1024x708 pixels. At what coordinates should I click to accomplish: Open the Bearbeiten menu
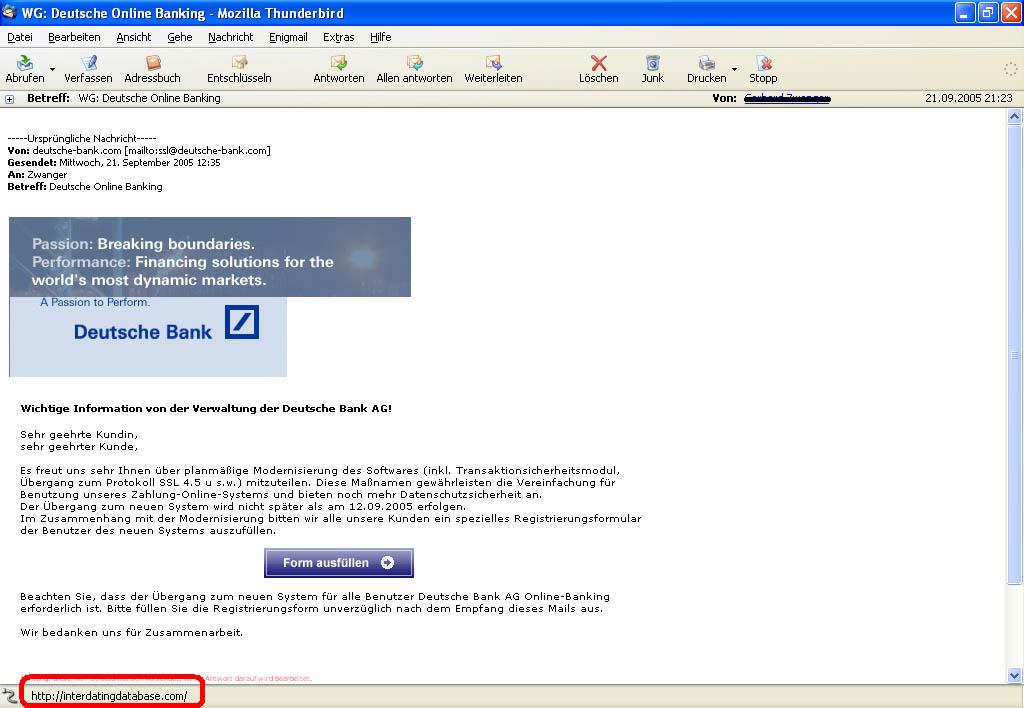(x=74, y=37)
